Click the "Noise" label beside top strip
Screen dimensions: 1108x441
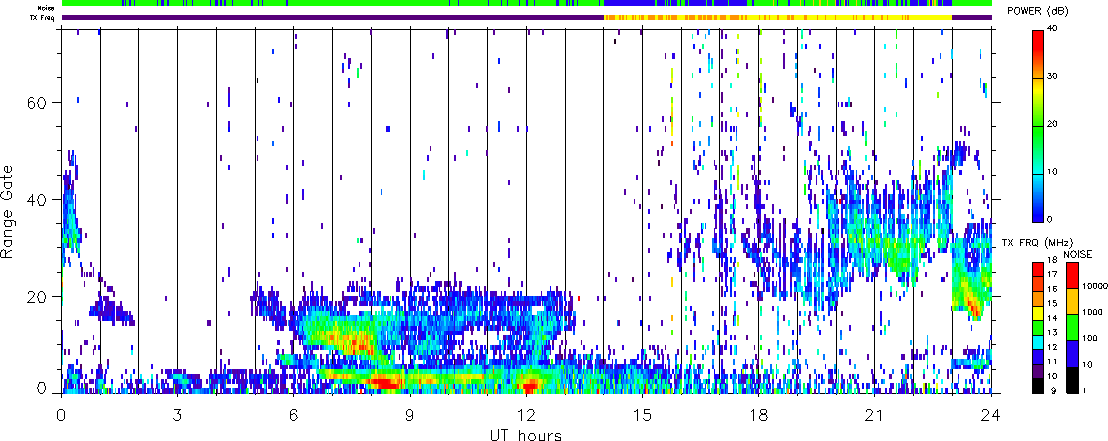point(47,9)
